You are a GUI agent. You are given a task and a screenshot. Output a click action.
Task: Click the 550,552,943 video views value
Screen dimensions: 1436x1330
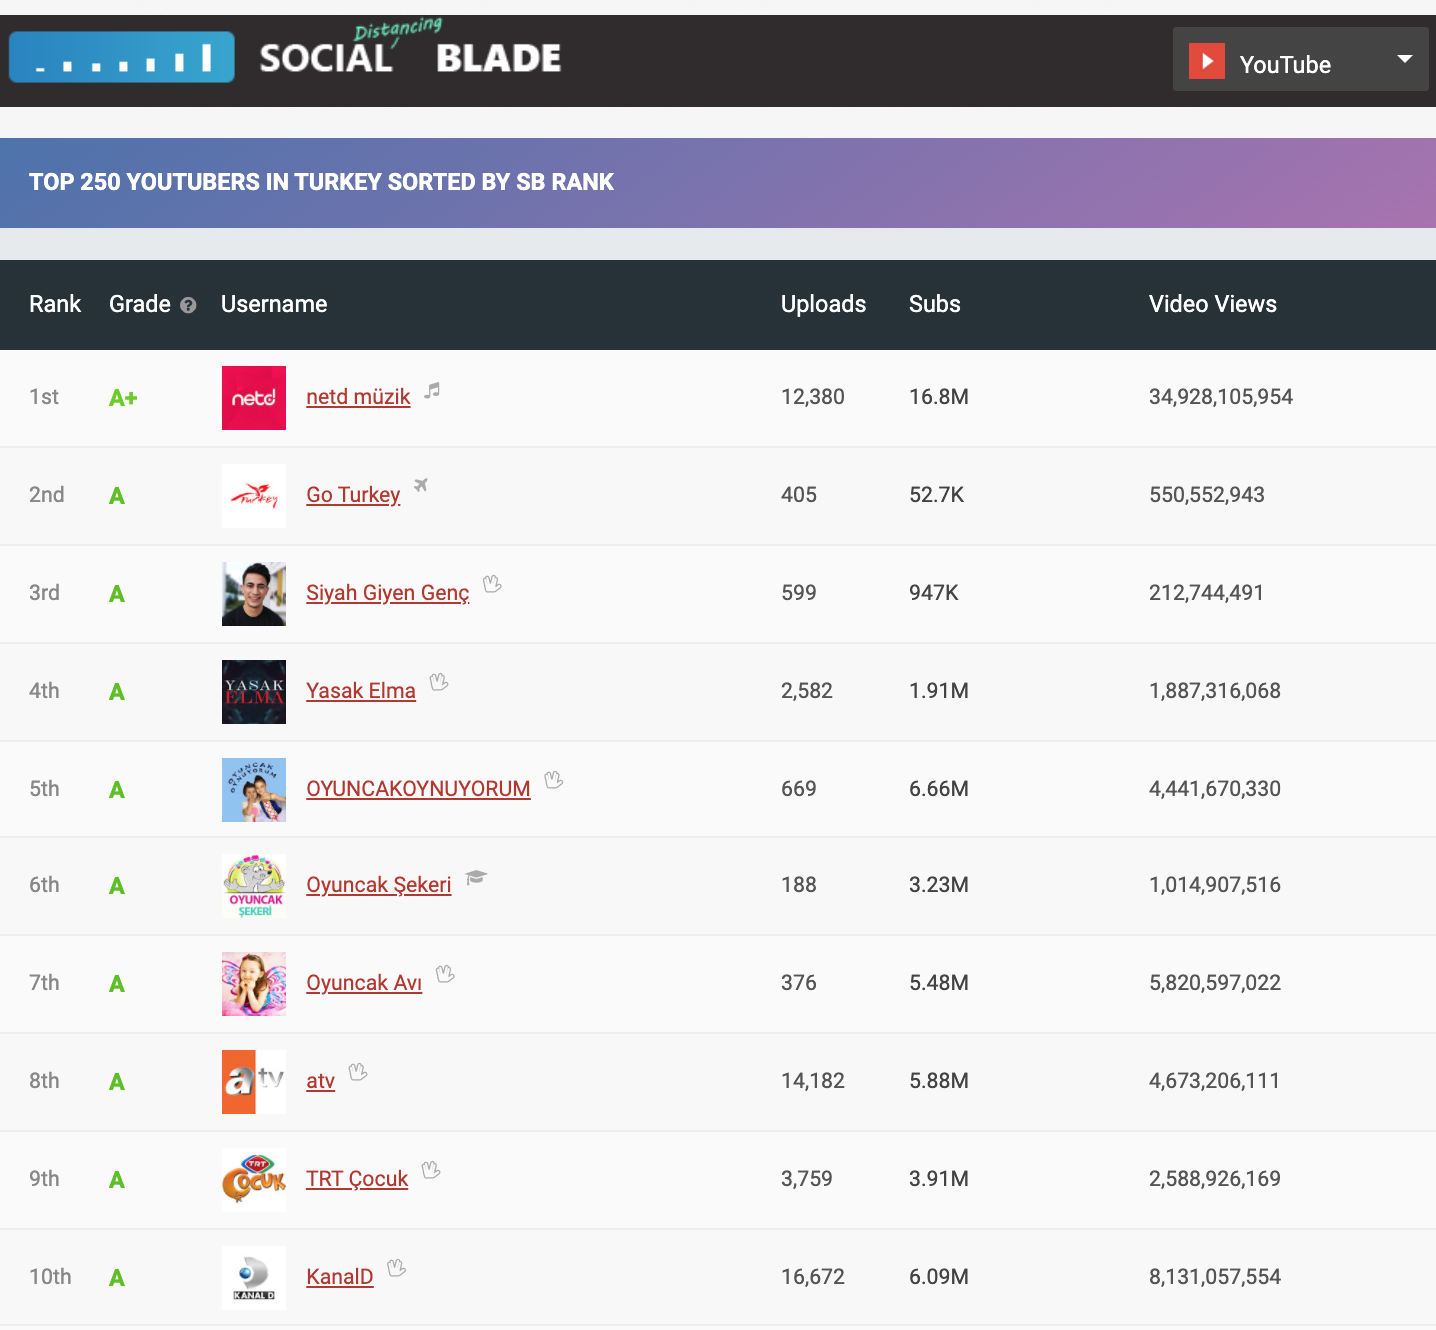coord(1206,495)
